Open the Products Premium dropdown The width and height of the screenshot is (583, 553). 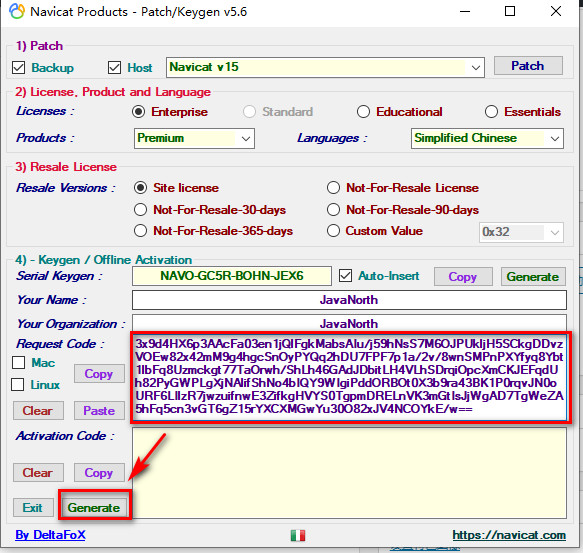pos(194,138)
